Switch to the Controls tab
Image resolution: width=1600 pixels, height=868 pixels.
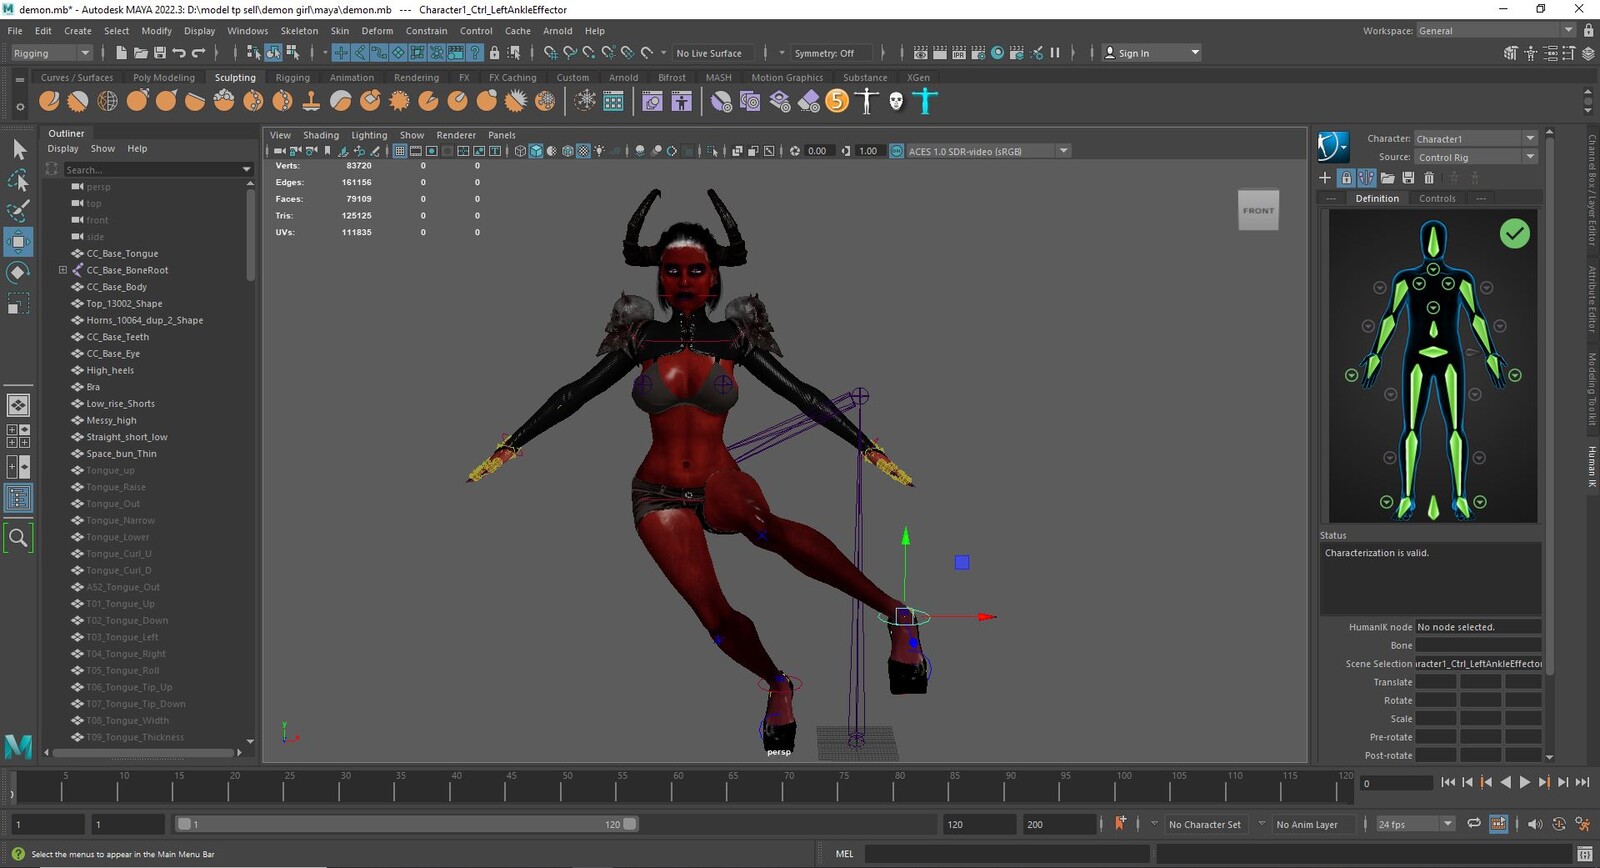click(x=1437, y=198)
